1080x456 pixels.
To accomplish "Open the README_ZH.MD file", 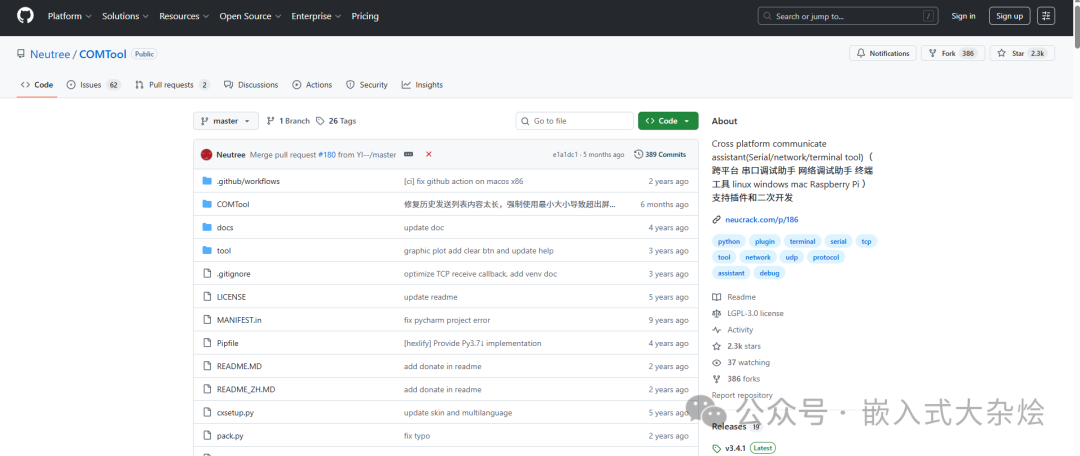I will coord(246,389).
